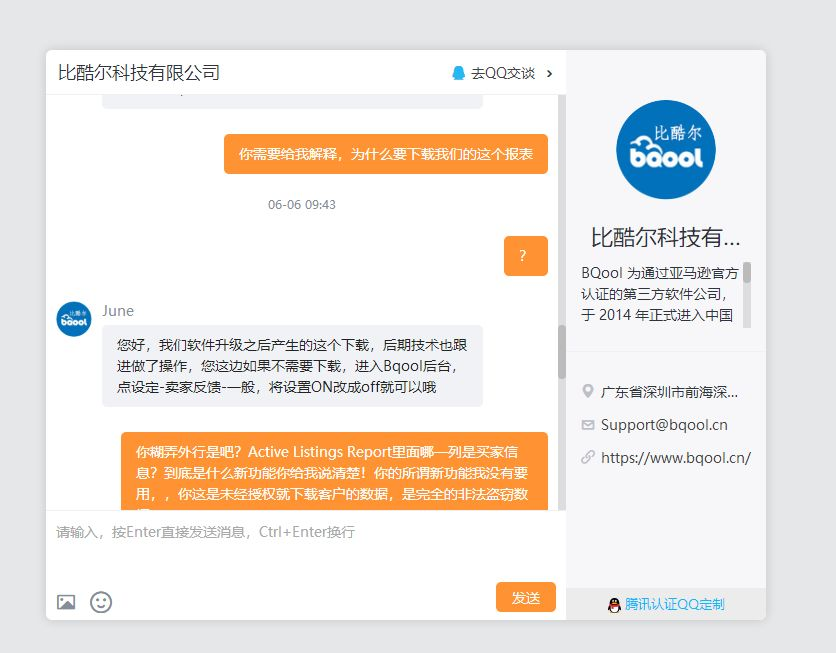Click the QQ penguin icon in header
Image resolution: width=836 pixels, height=653 pixels.
[459, 73]
